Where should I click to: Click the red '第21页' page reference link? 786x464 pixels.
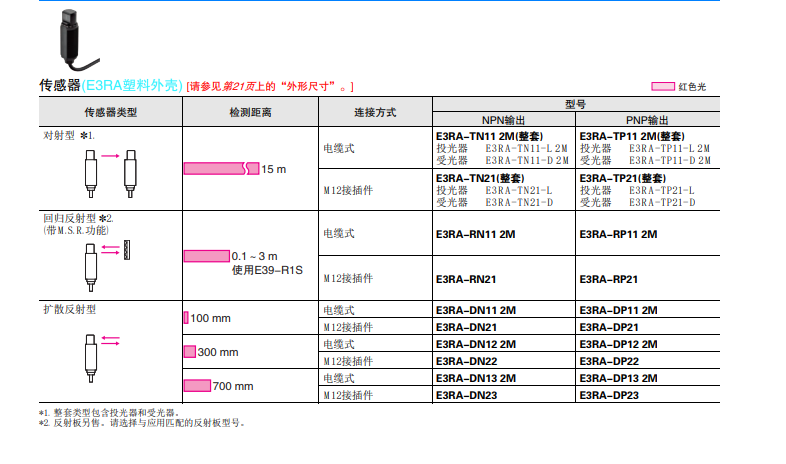[x=239, y=87]
